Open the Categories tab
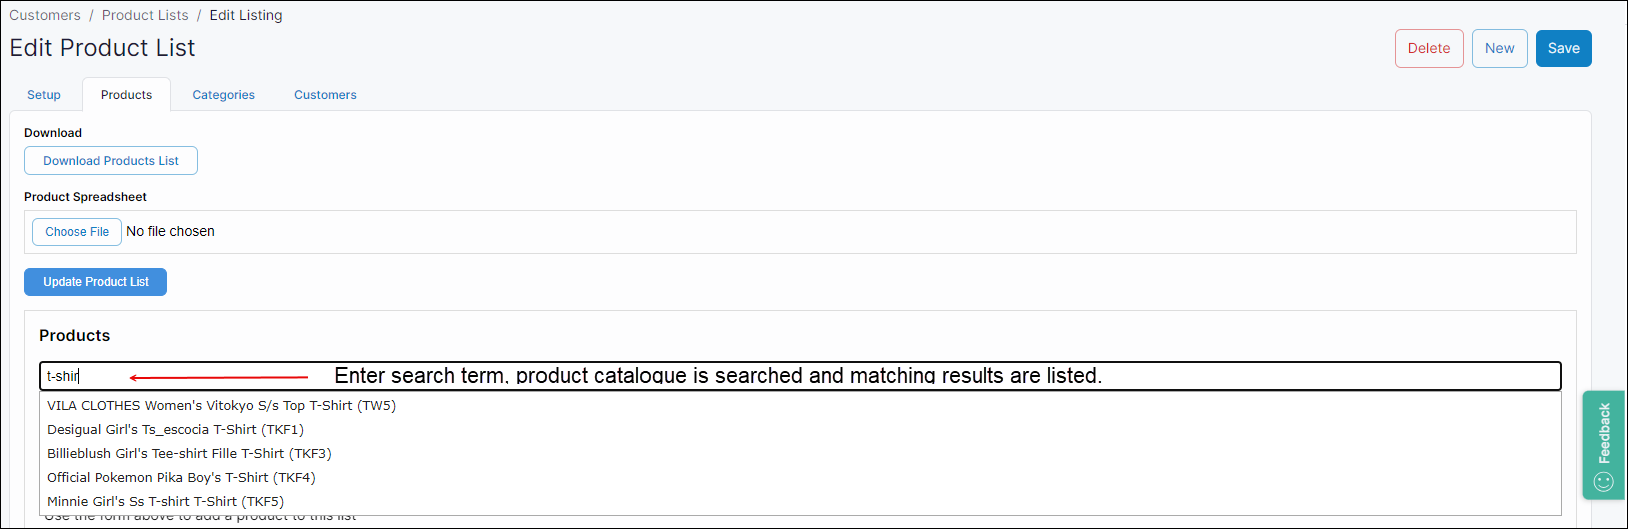This screenshot has width=1628, height=529. pos(224,95)
